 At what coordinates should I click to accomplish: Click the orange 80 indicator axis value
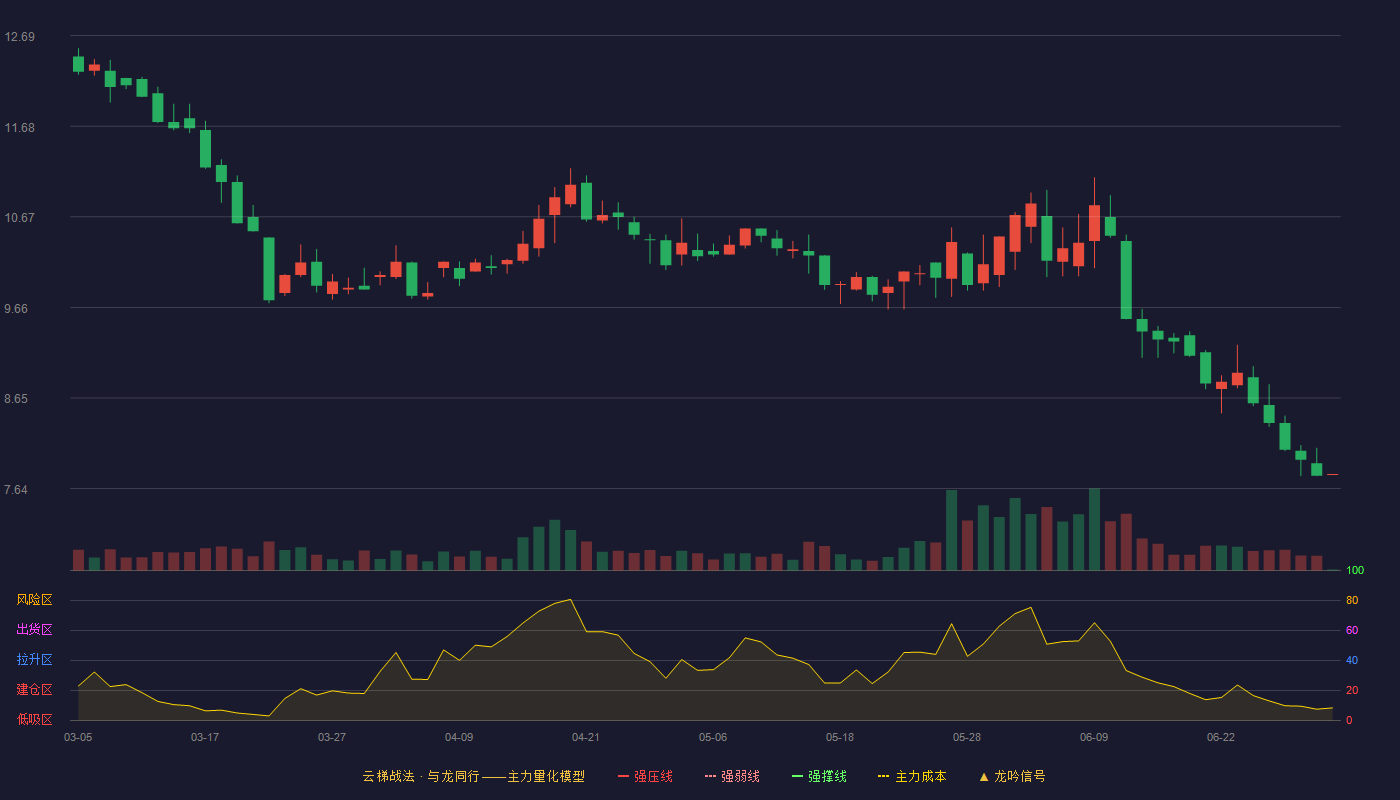pyautogui.click(x=1352, y=600)
